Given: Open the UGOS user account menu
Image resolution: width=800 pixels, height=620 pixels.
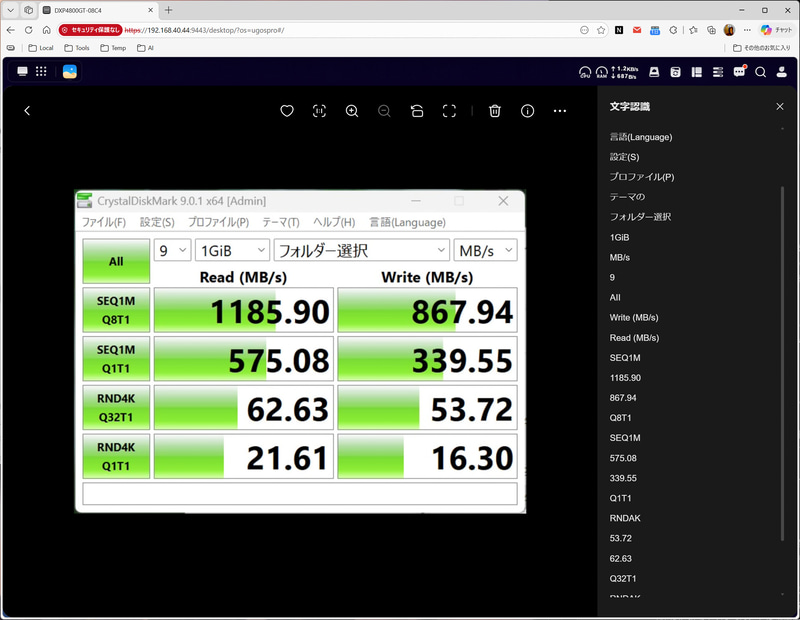Looking at the screenshot, I should (782, 72).
